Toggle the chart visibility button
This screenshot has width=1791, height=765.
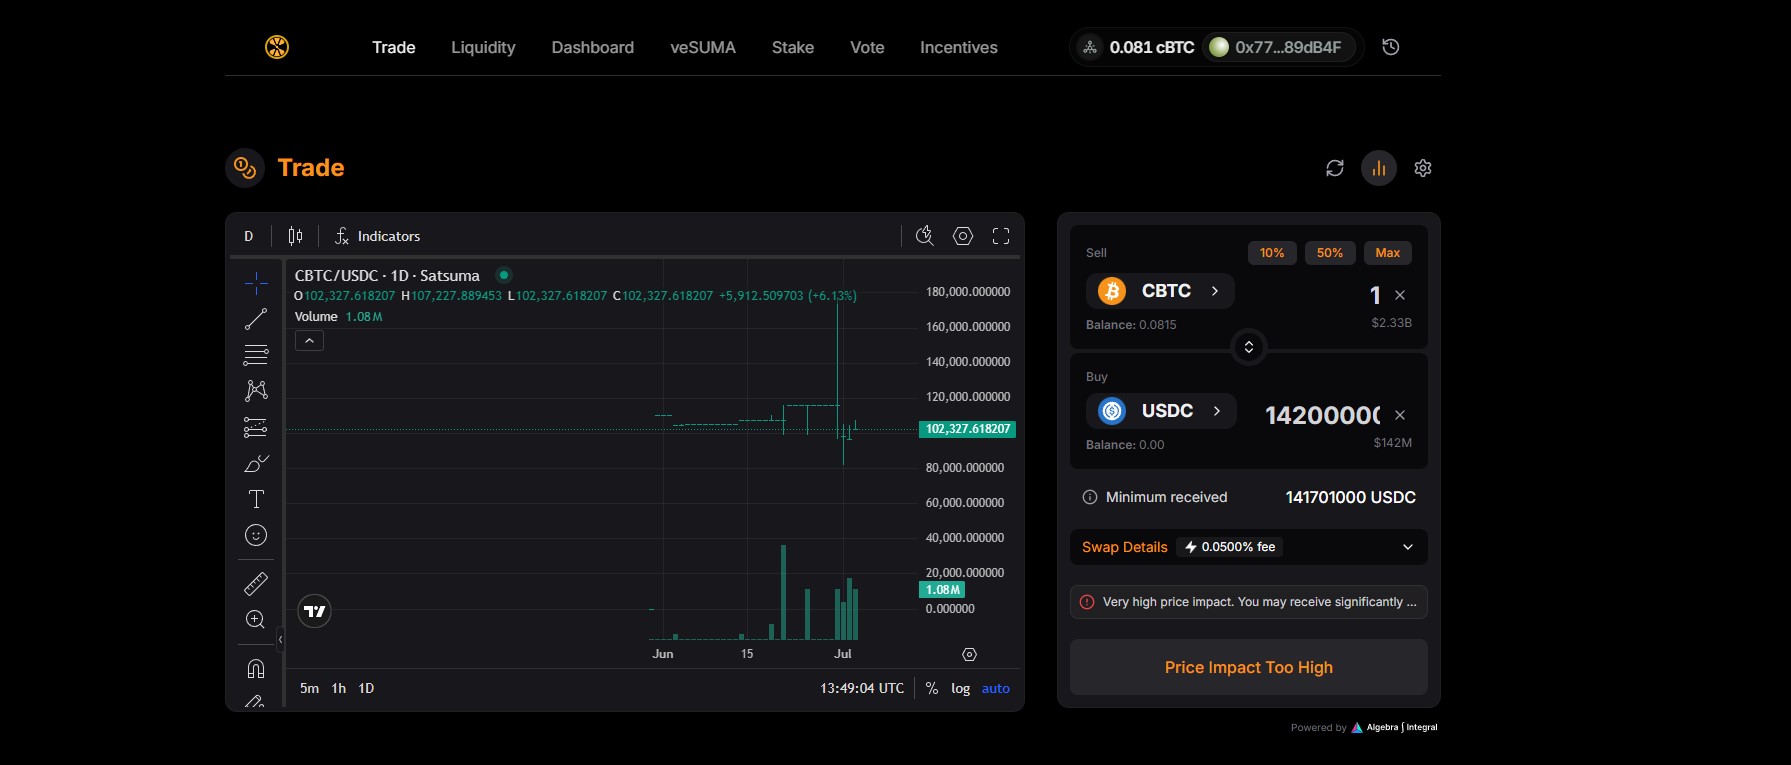point(1378,168)
